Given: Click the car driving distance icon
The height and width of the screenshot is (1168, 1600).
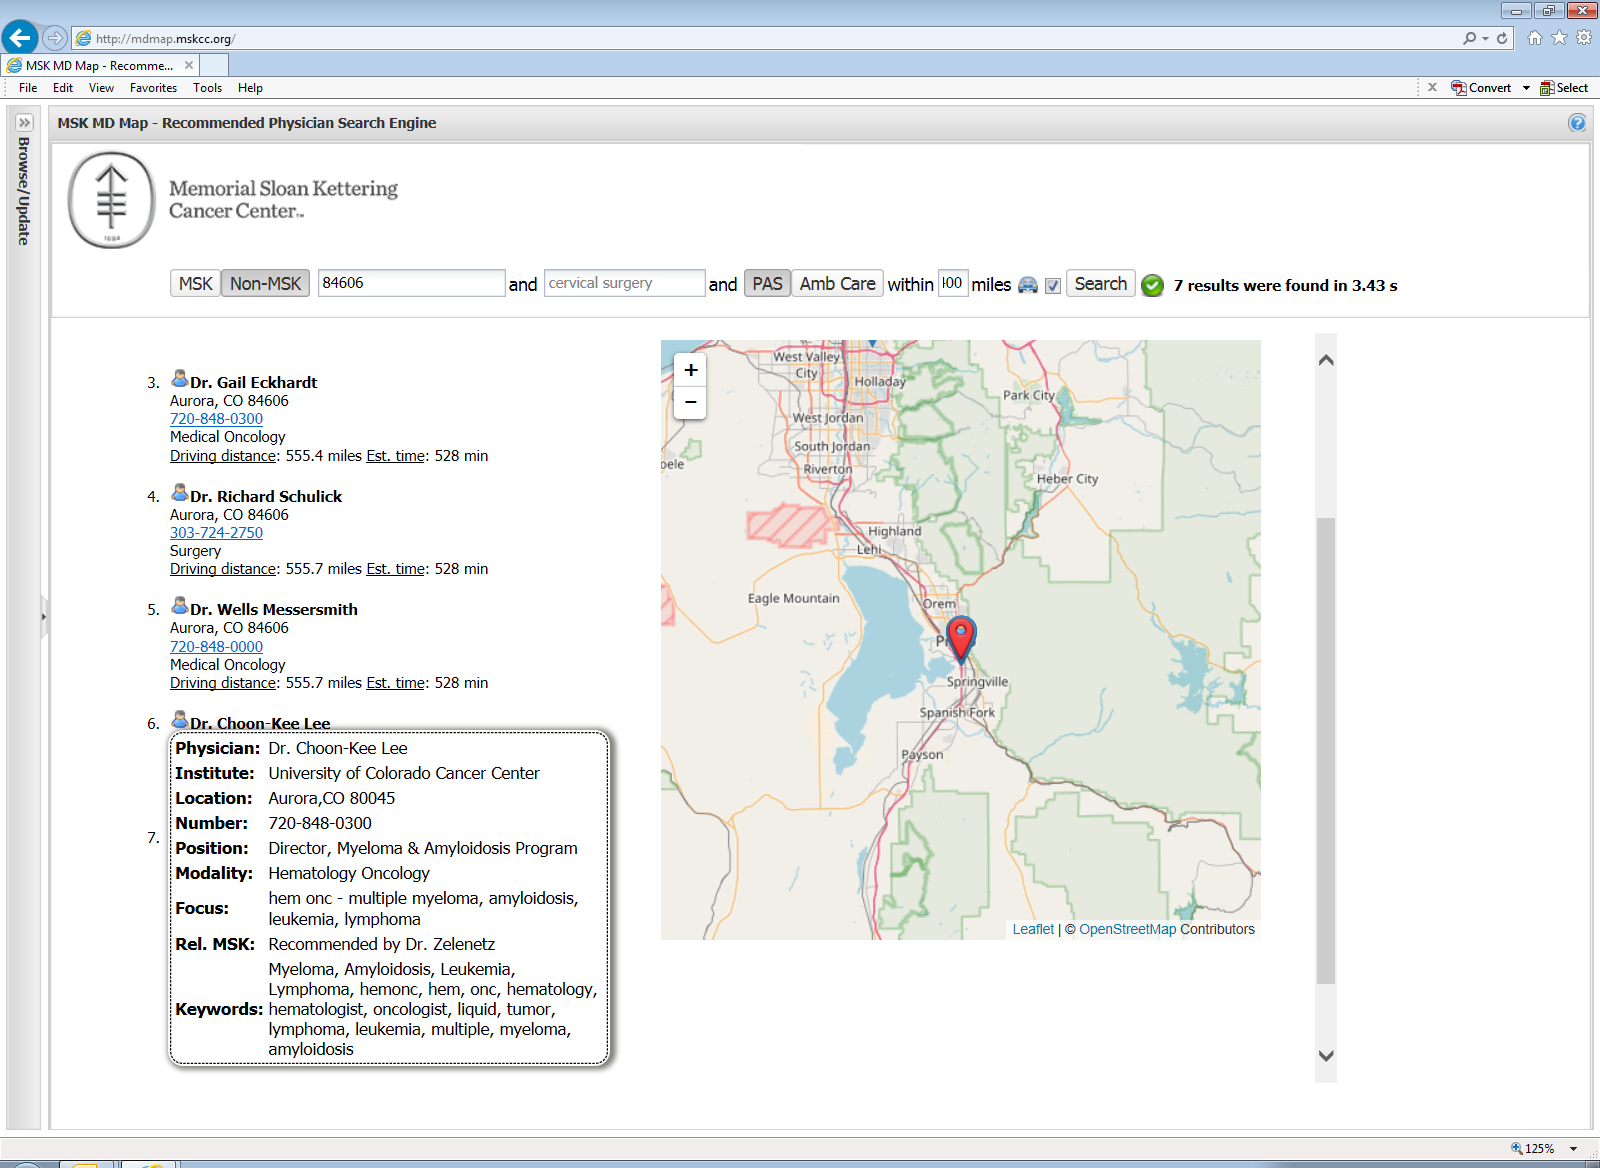Looking at the screenshot, I should (1028, 285).
